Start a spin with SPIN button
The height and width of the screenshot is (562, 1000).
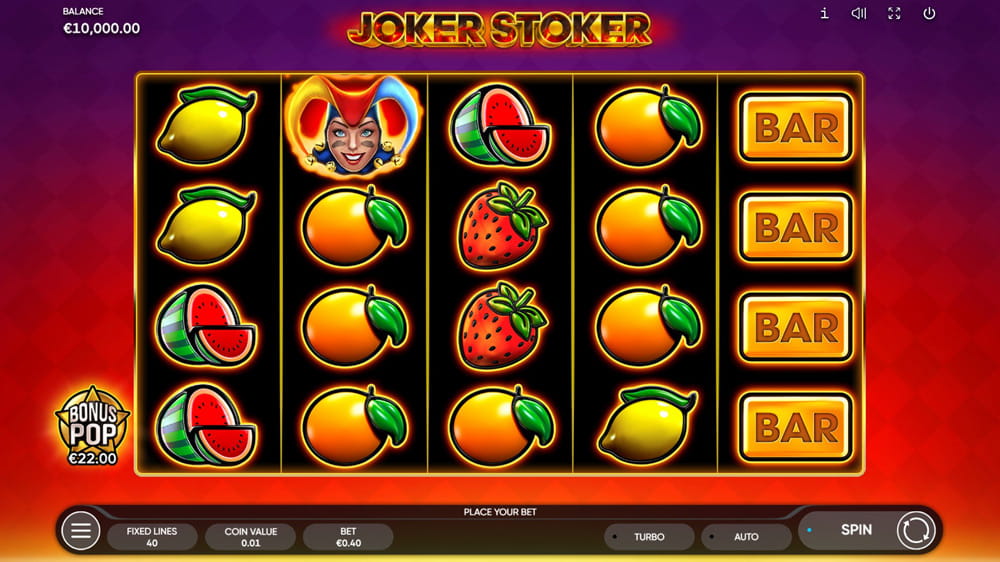point(856,530)
